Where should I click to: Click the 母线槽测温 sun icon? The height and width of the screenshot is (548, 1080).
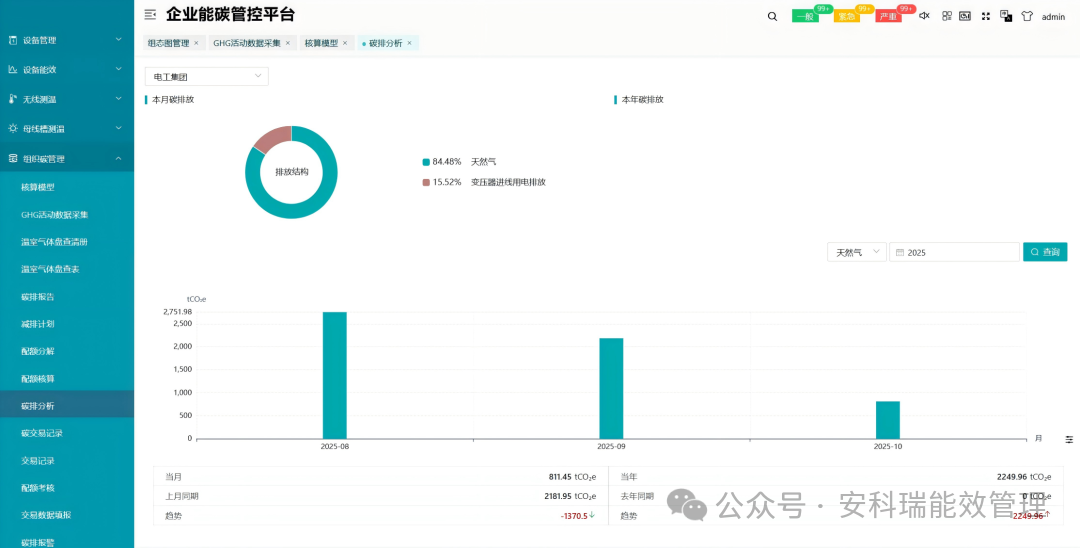12,129
